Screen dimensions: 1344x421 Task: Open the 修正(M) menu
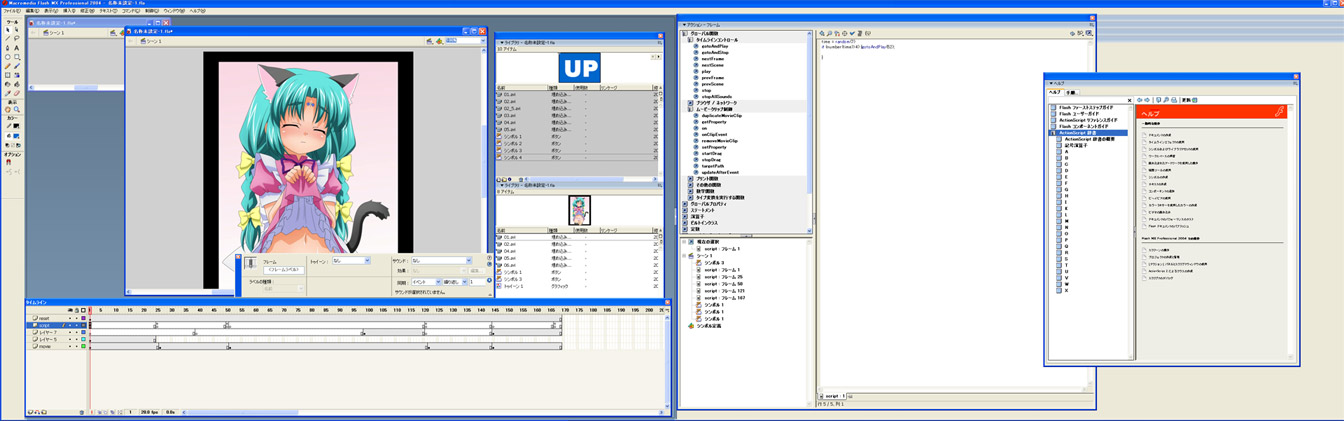88,11
